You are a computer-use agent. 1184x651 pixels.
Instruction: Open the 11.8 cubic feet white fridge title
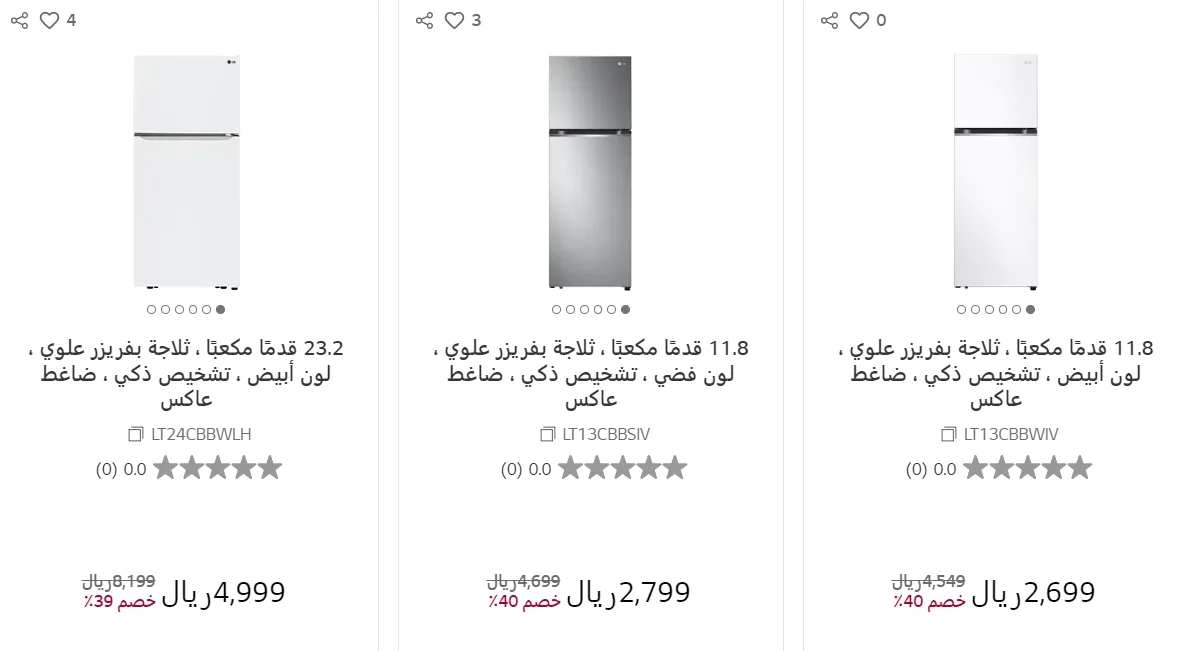tap(996, 374)
